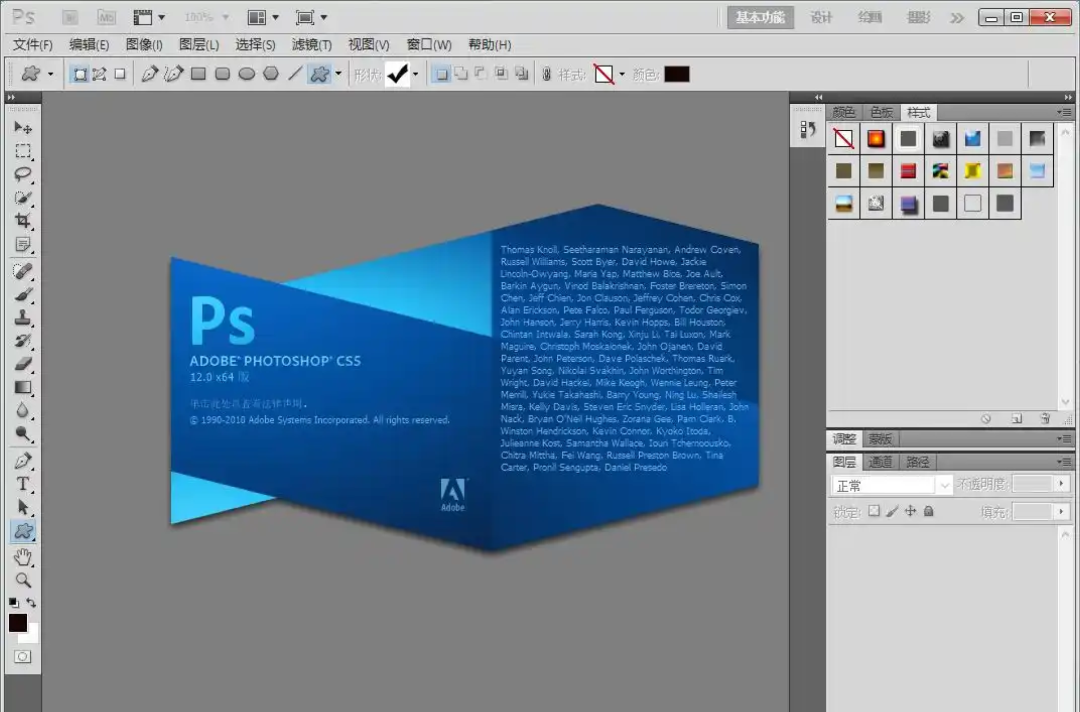Select the Crop tool
This screenshot has height=712, width=1080.
click(22, 221)
